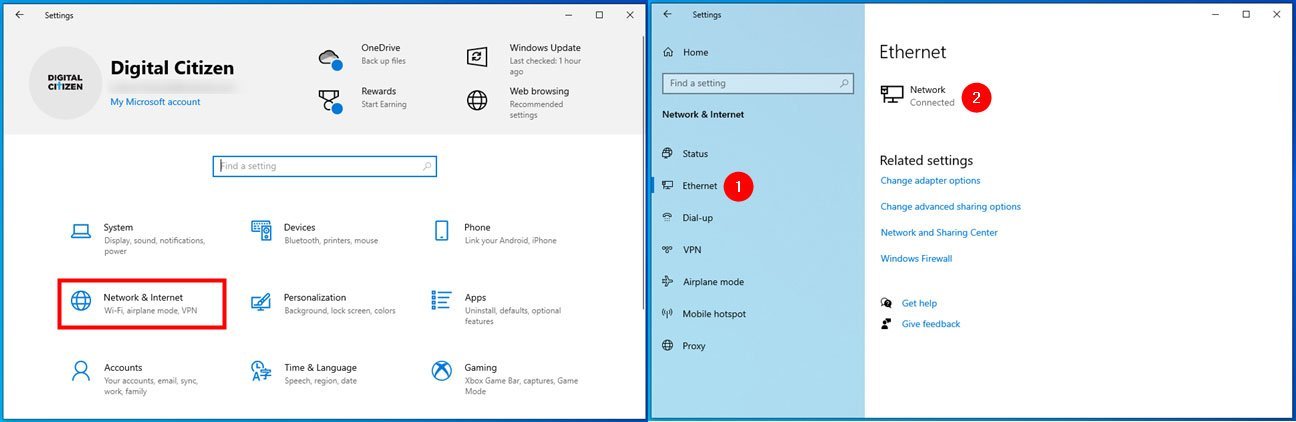
Task: Select the Mobile hotspot icon
Action: coord(668,314)
